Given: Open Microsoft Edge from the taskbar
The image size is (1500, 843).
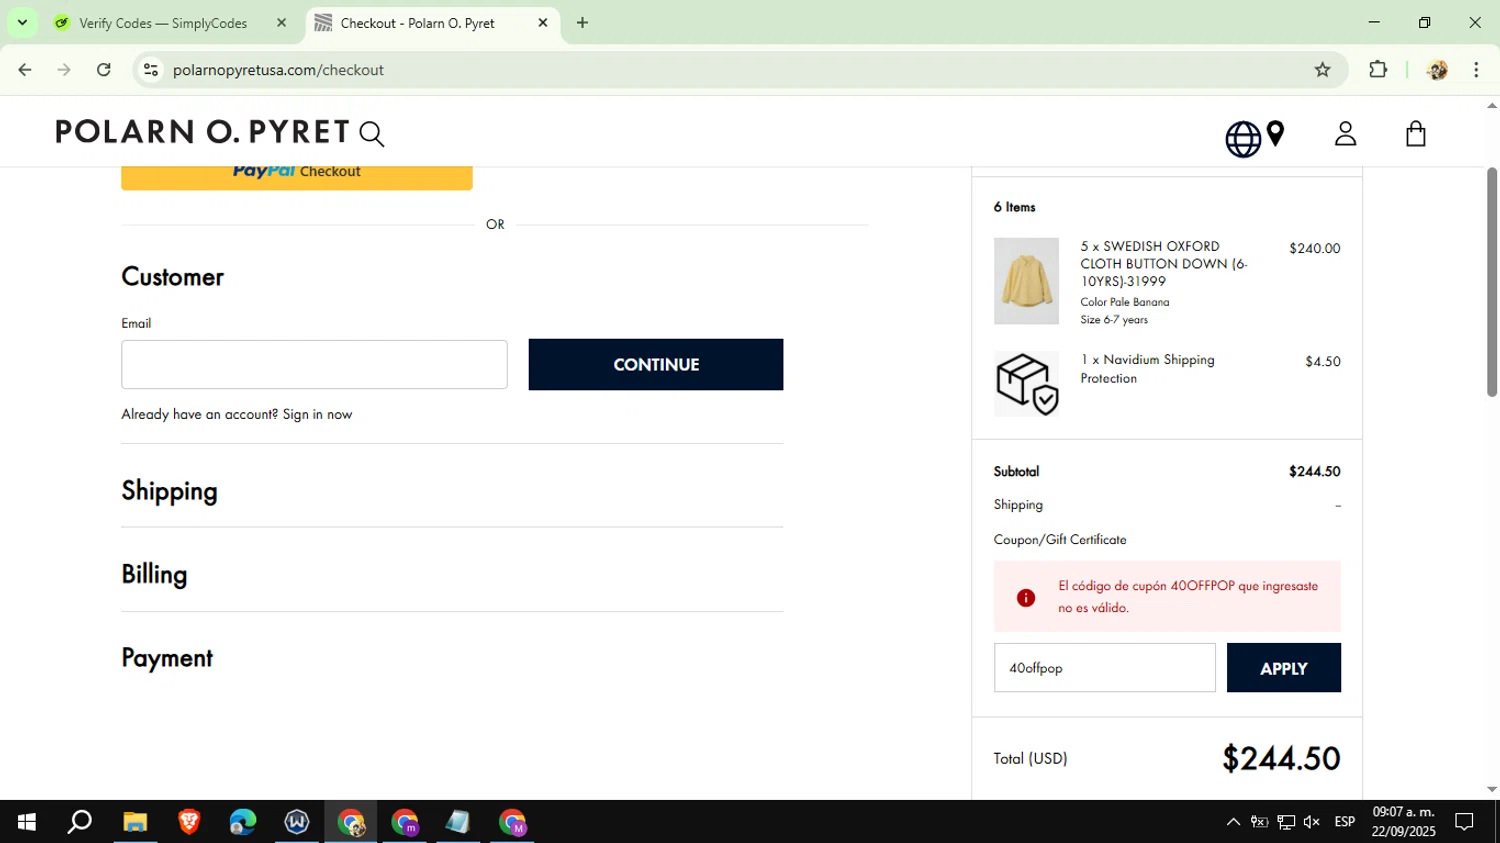Looking at the screenshot, I should click(243, 822).
